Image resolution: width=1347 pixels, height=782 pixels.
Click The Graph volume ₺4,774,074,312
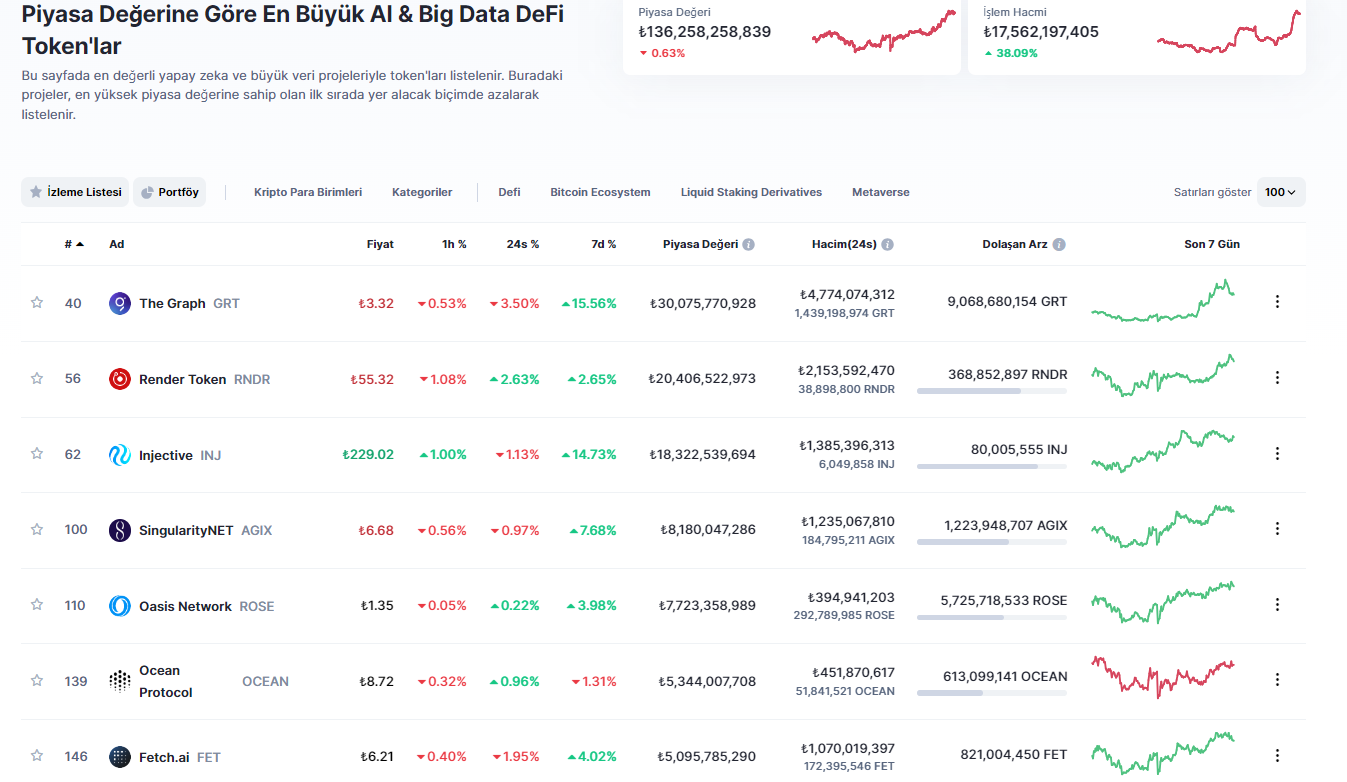[847, 294]
